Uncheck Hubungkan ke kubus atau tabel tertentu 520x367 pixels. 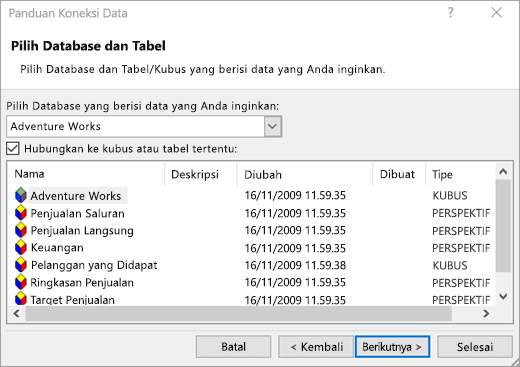pos(13,148)
